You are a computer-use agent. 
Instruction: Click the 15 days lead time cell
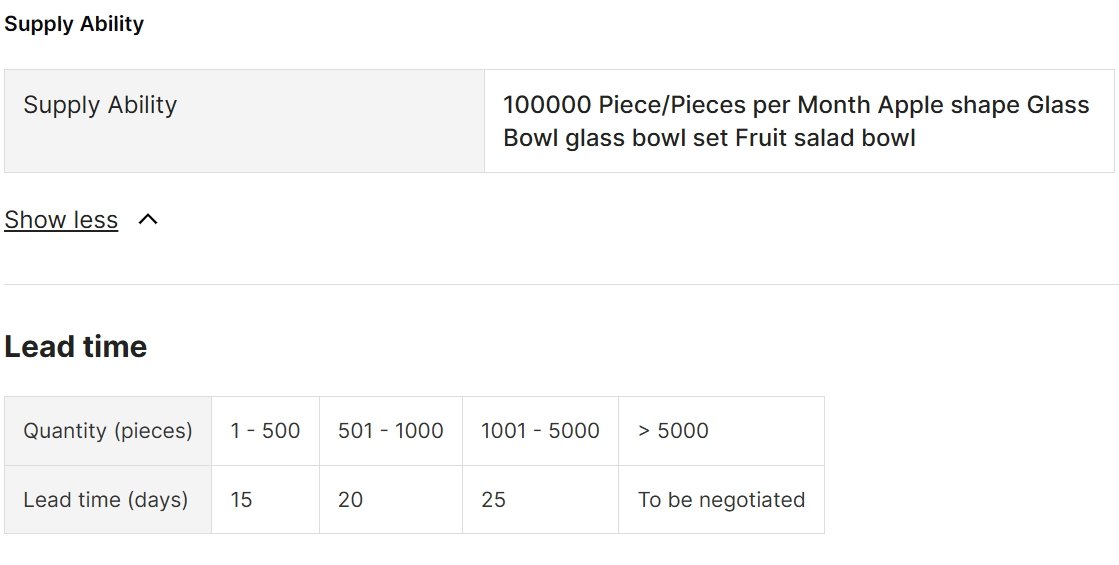point(265,499)
